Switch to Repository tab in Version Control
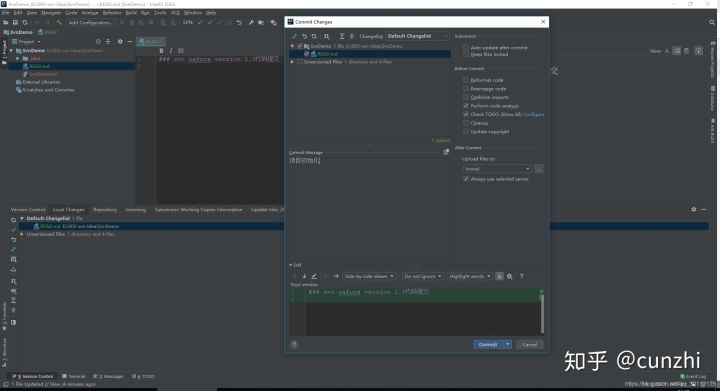Screen dimensions: 720x391 tap(105, 209)
